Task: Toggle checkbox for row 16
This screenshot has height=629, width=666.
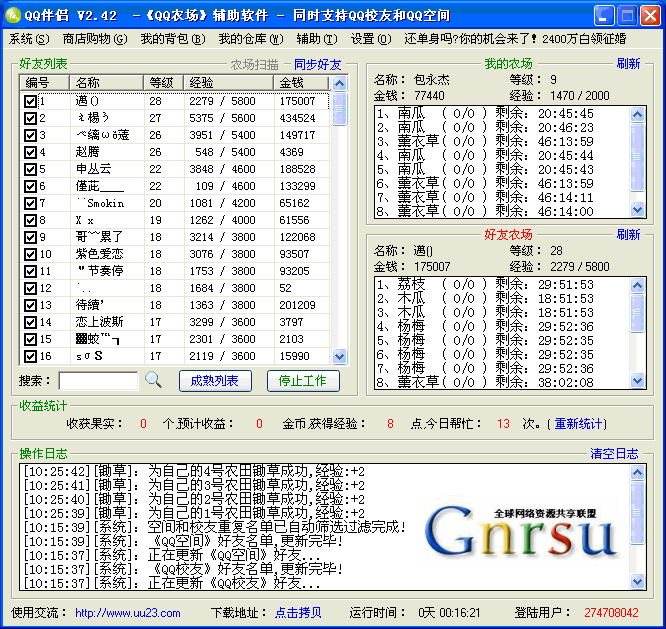Action: pyautogui.click(x=30, y=356)
